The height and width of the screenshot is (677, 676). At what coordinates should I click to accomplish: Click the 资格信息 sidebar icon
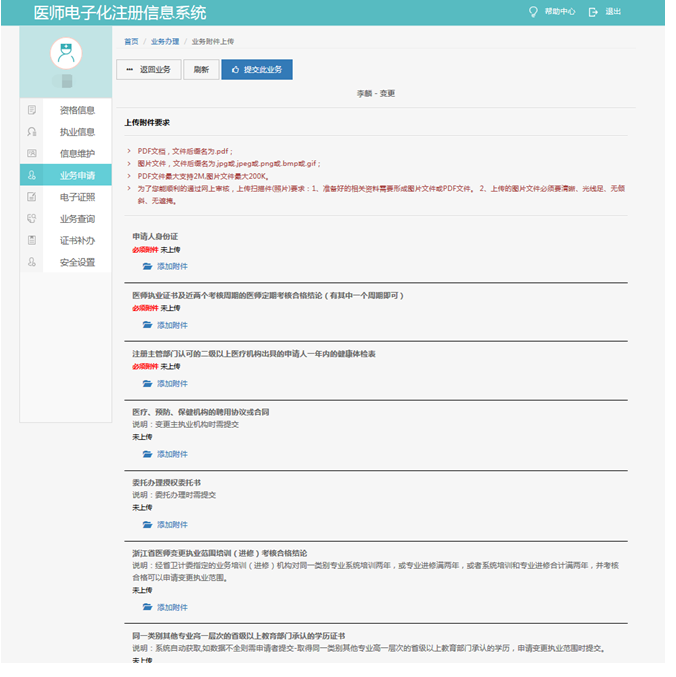(32, 110)
